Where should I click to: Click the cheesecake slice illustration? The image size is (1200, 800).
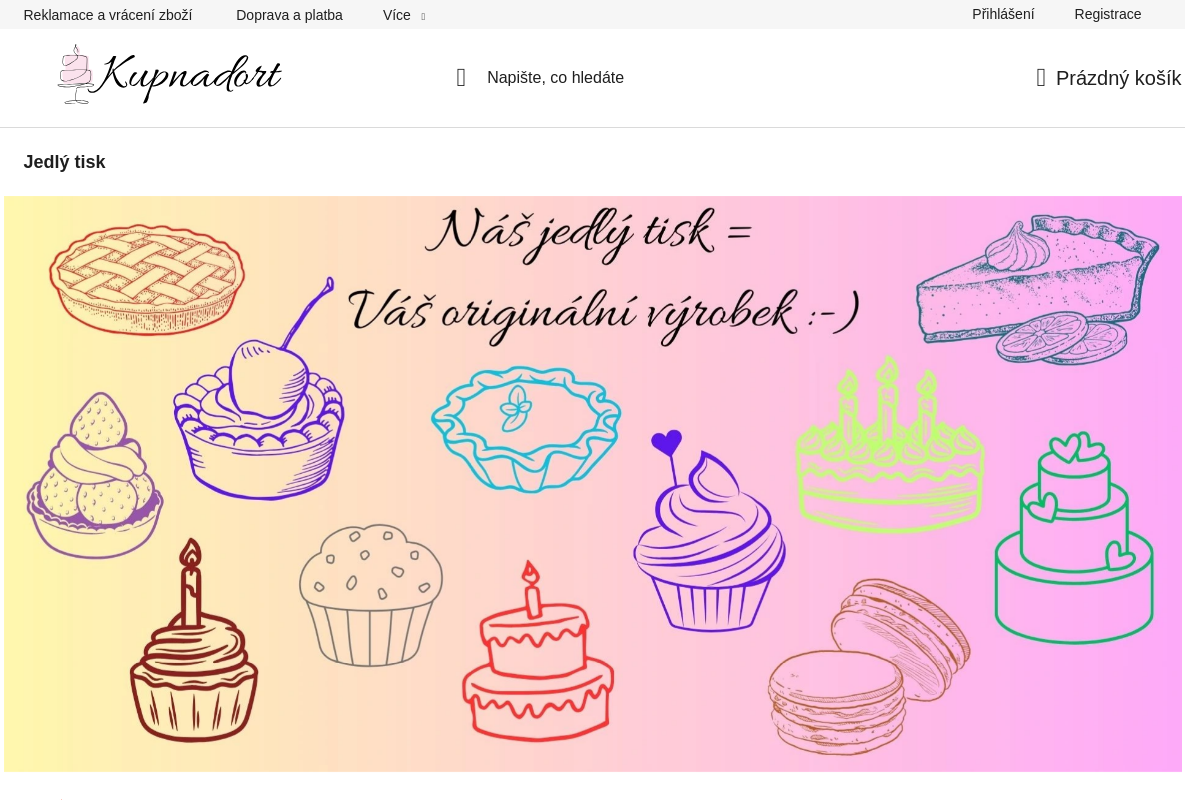1038,288
